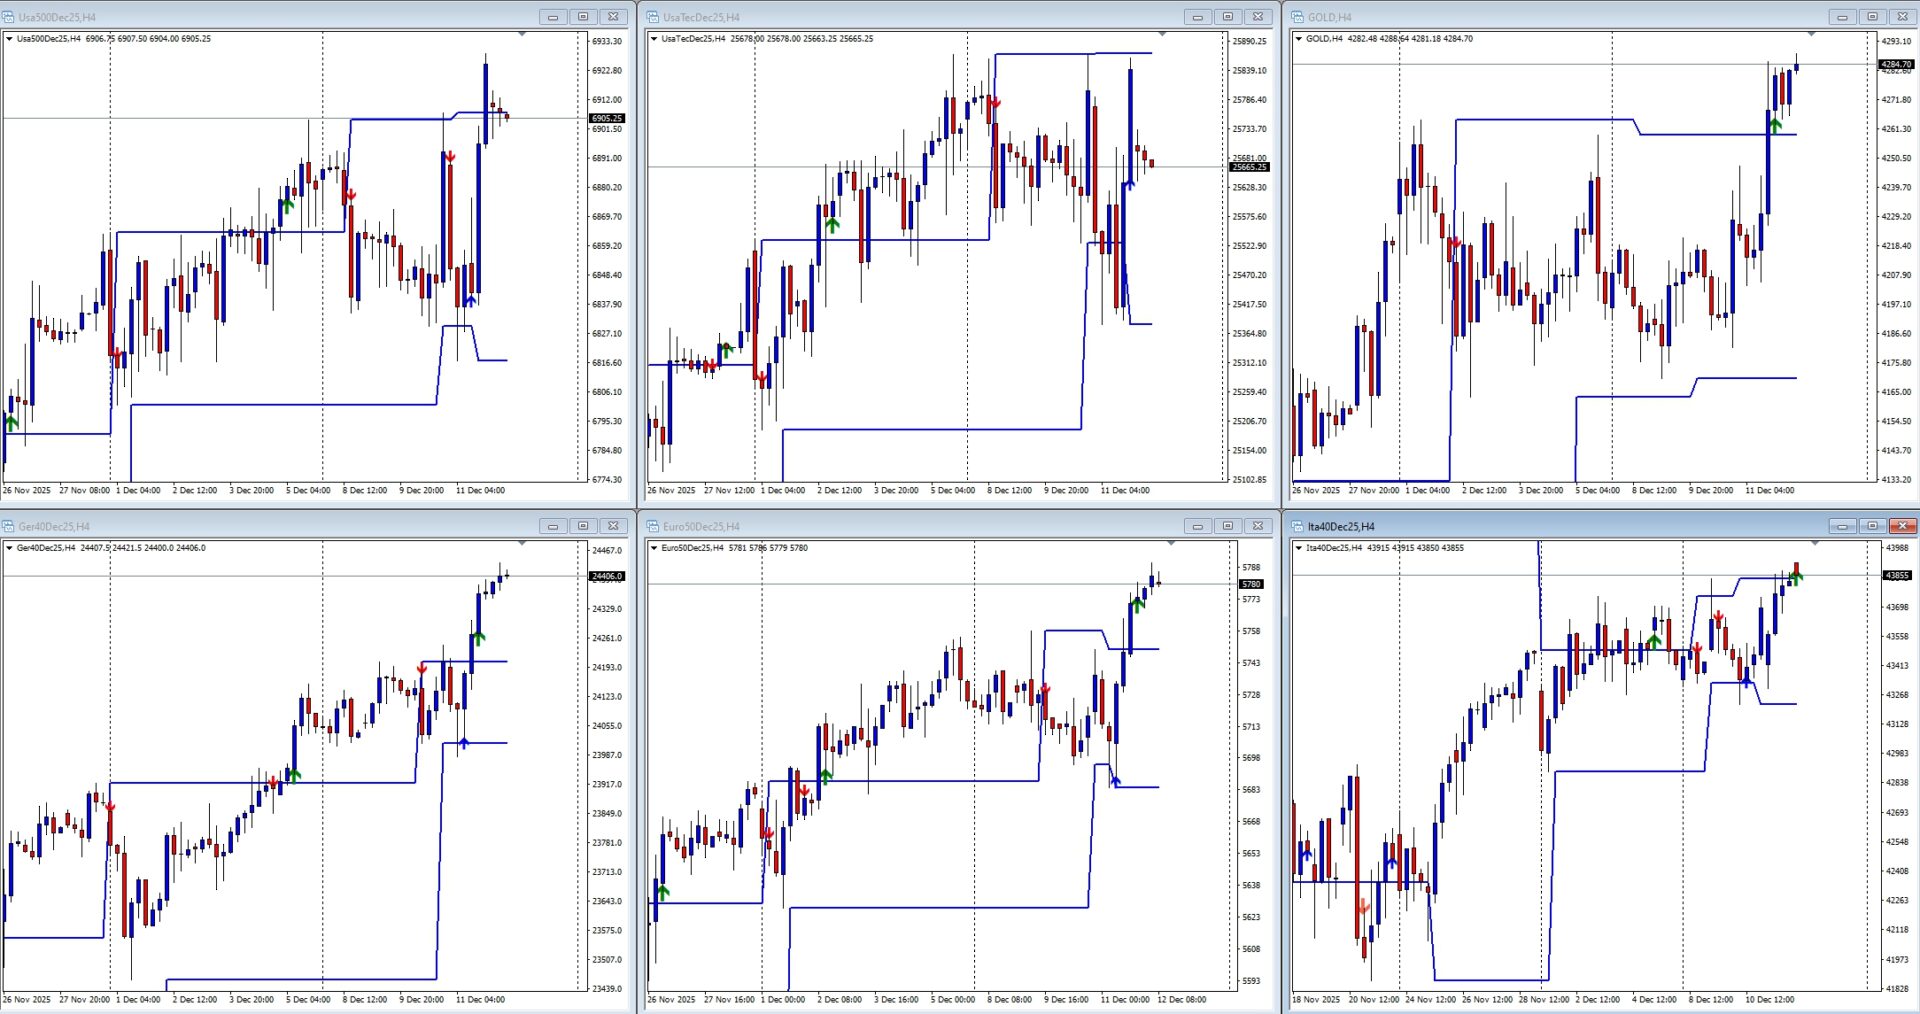Click the UsaTecDec25 title bar chart icon
The image size is (1920, 1014).
click(x=653, y=17)
